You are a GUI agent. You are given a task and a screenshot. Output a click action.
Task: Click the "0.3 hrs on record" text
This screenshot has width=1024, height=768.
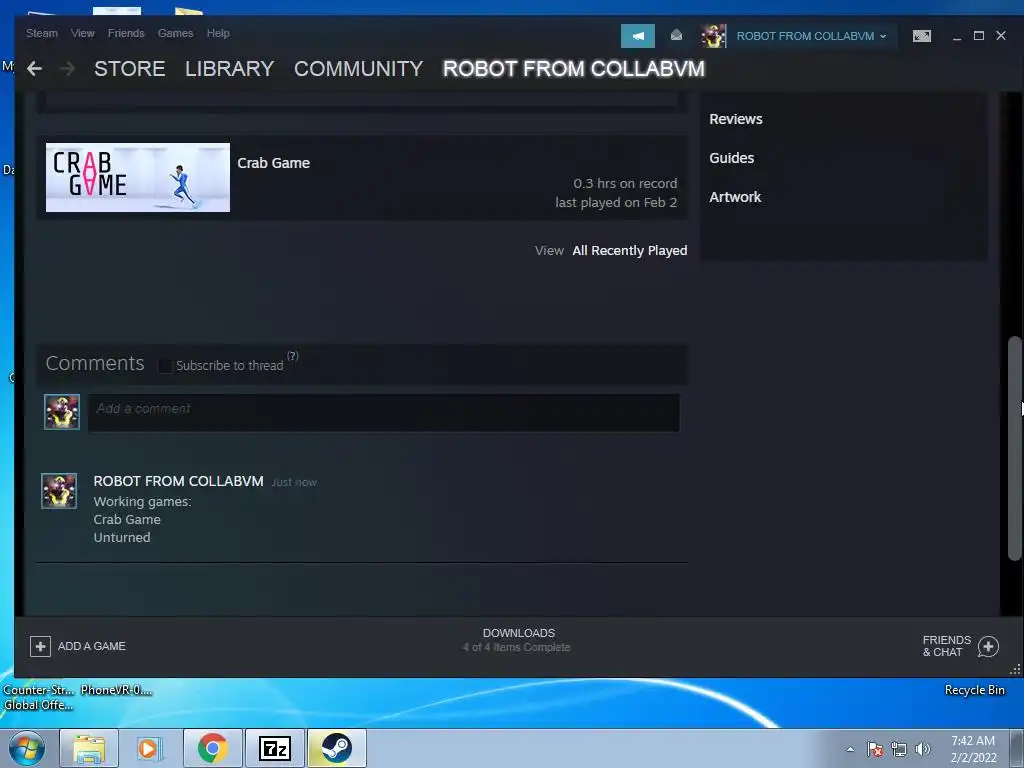click(x=625, y=184)
